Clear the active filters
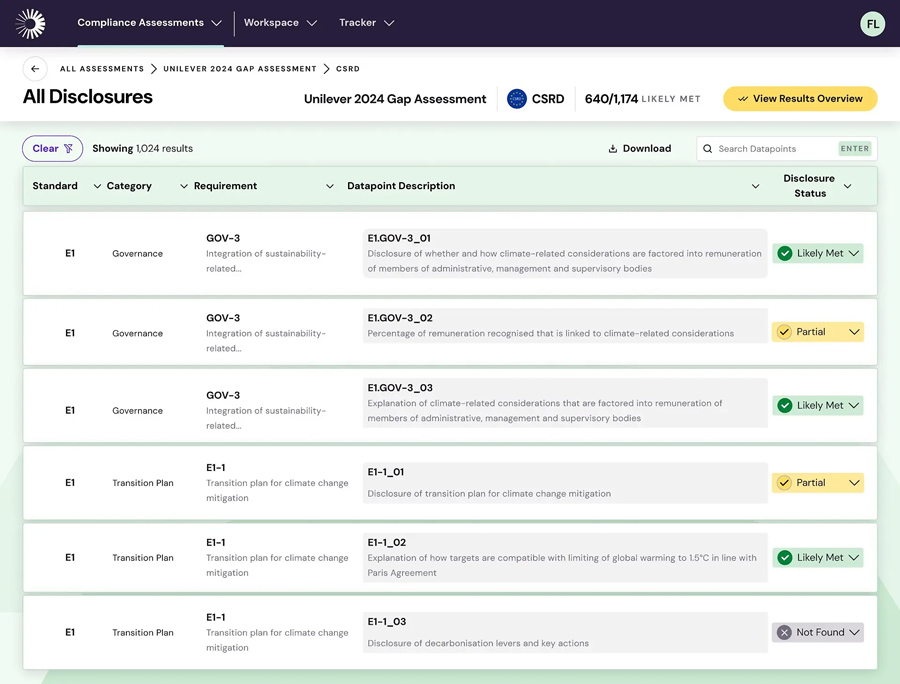The height and width of the screenshot is (684, 900). (52, 149)
